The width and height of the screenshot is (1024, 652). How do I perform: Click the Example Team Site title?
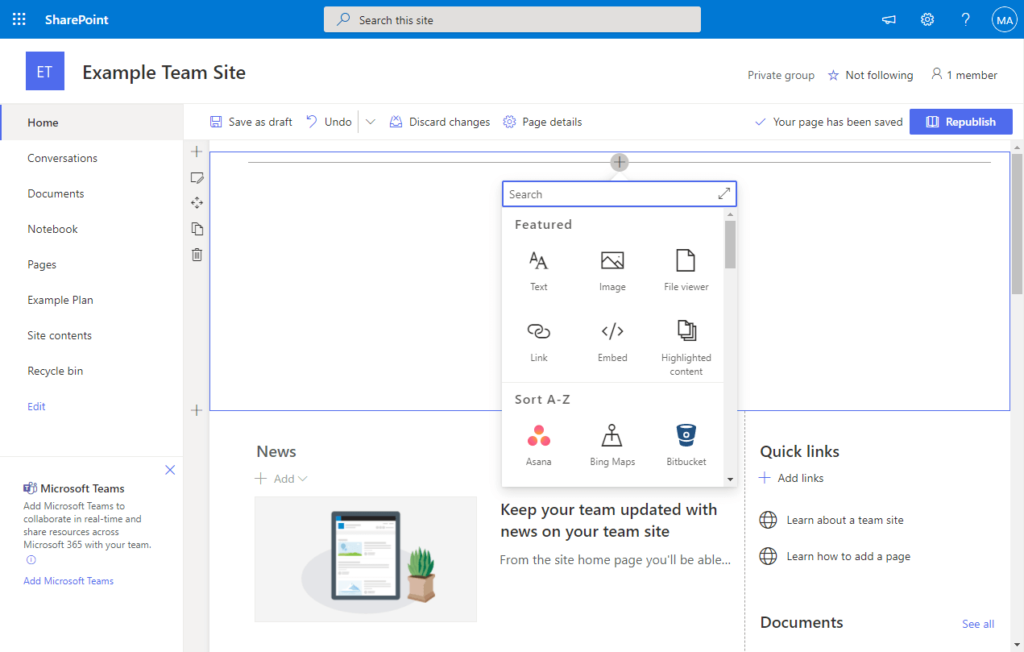click(x=164, y=73)
